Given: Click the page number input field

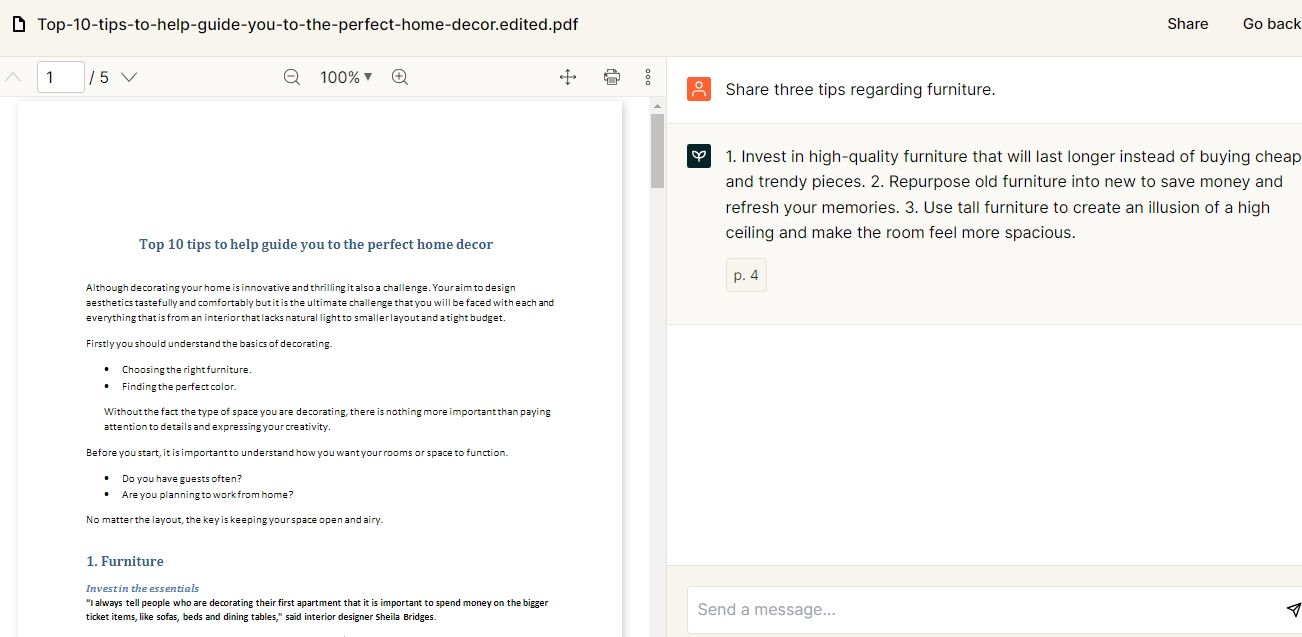Looking at the screenshot, I should point(60,77).
